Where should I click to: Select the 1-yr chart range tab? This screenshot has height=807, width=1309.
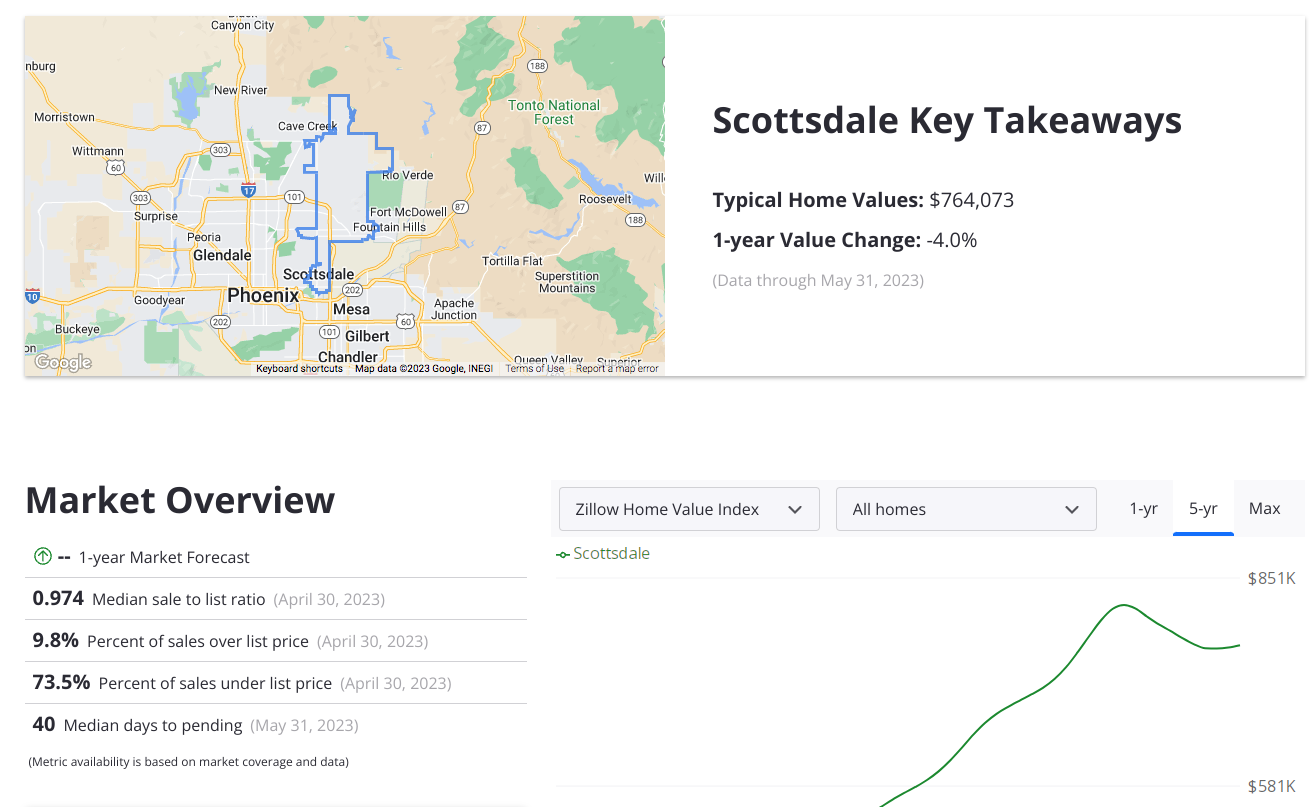1143,509
